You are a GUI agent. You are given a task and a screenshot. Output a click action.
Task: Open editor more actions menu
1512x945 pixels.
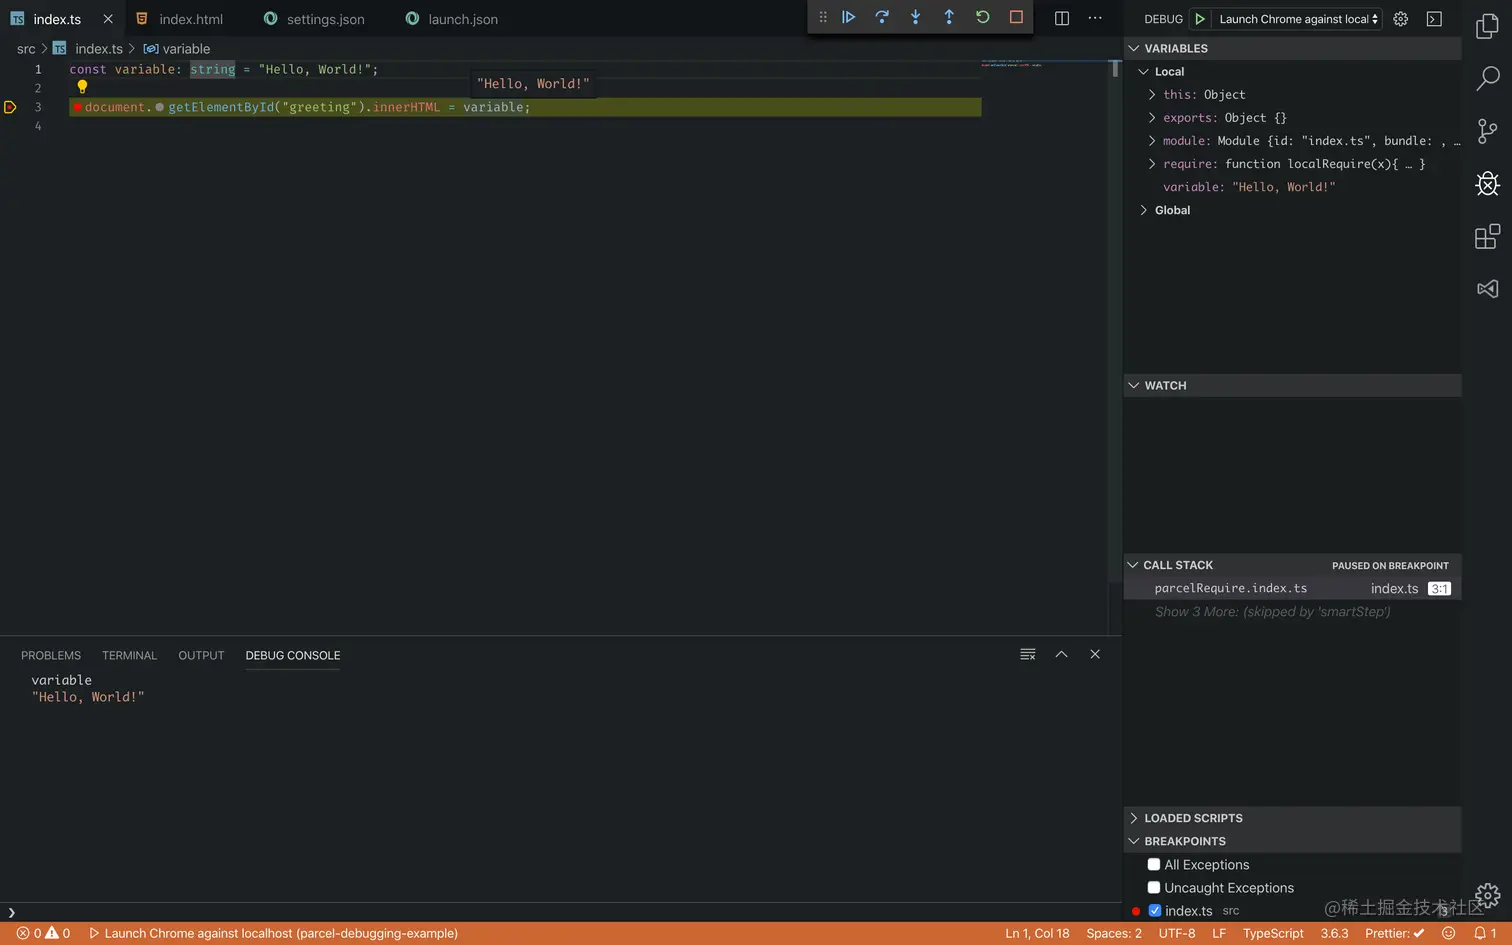[x=1095, y=18]
